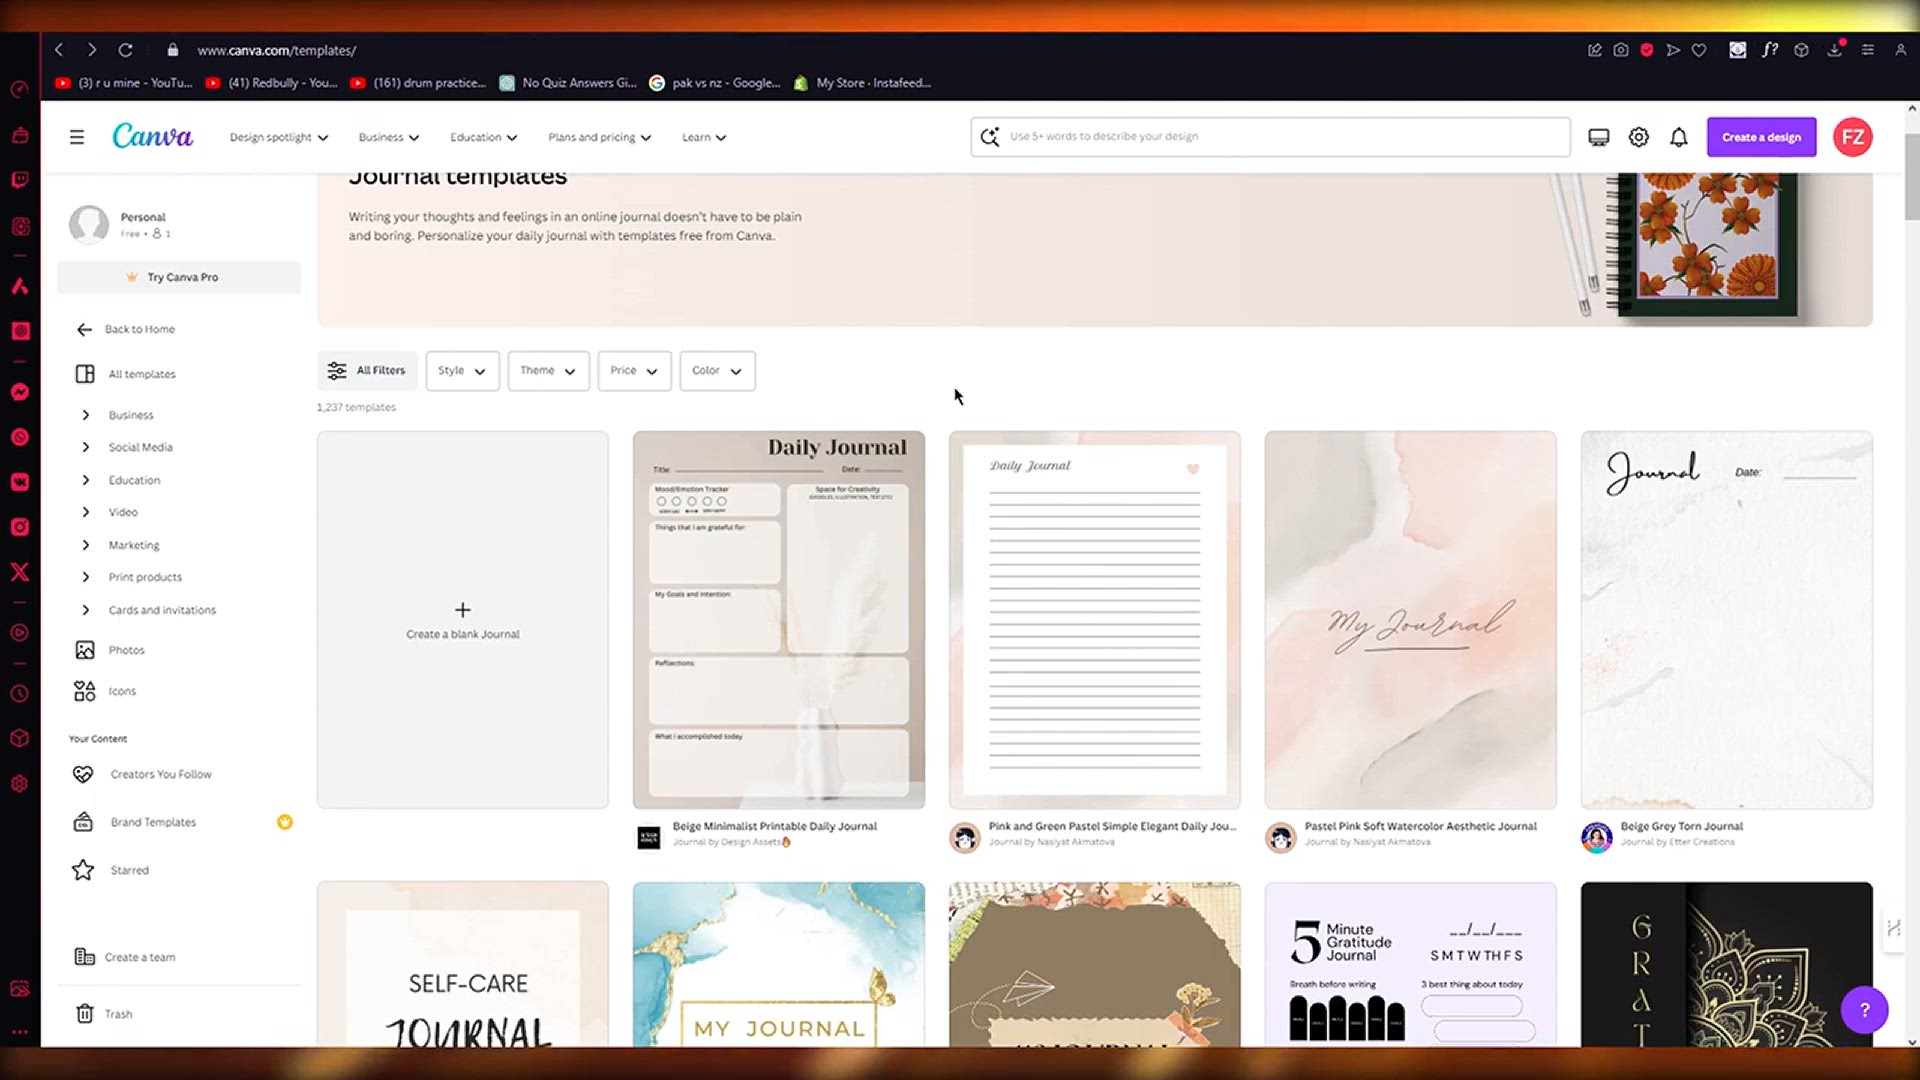
Task: Open Plans and pricing menu
Action: 599,137
